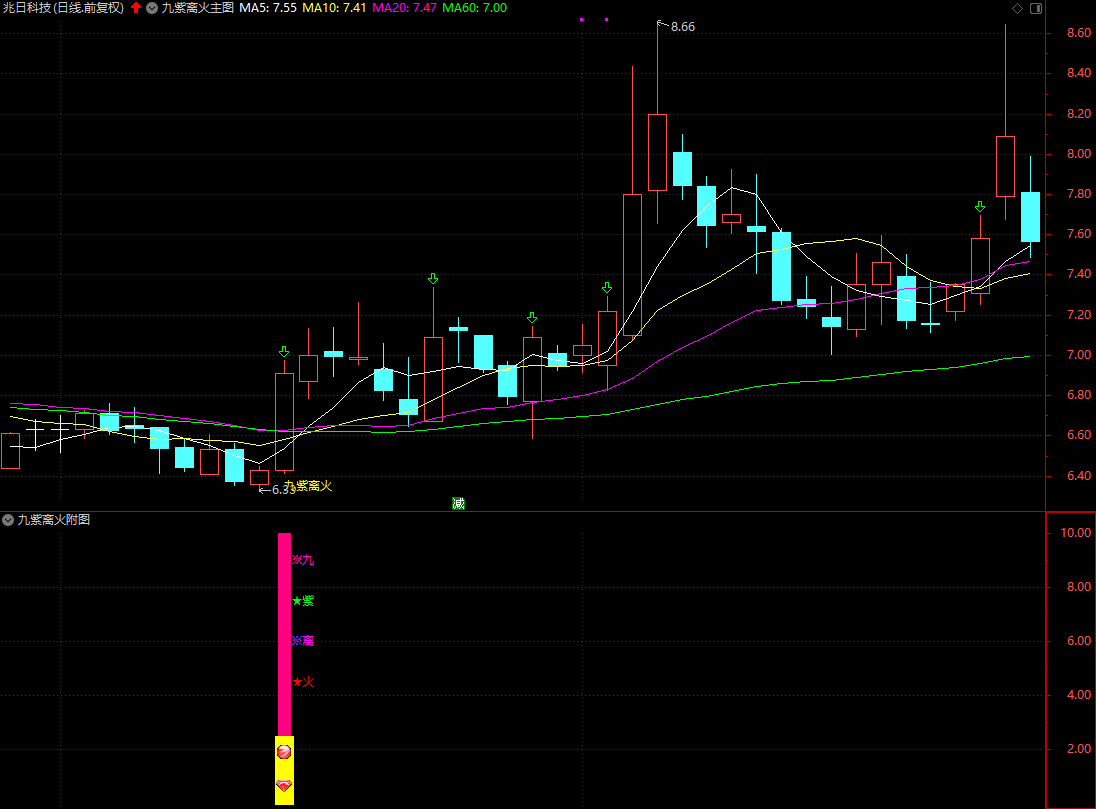Click the green down arrow above the 九紫离火 signal candle
The width and height of the screenshot is (1096, 809).
click(284, 351)
